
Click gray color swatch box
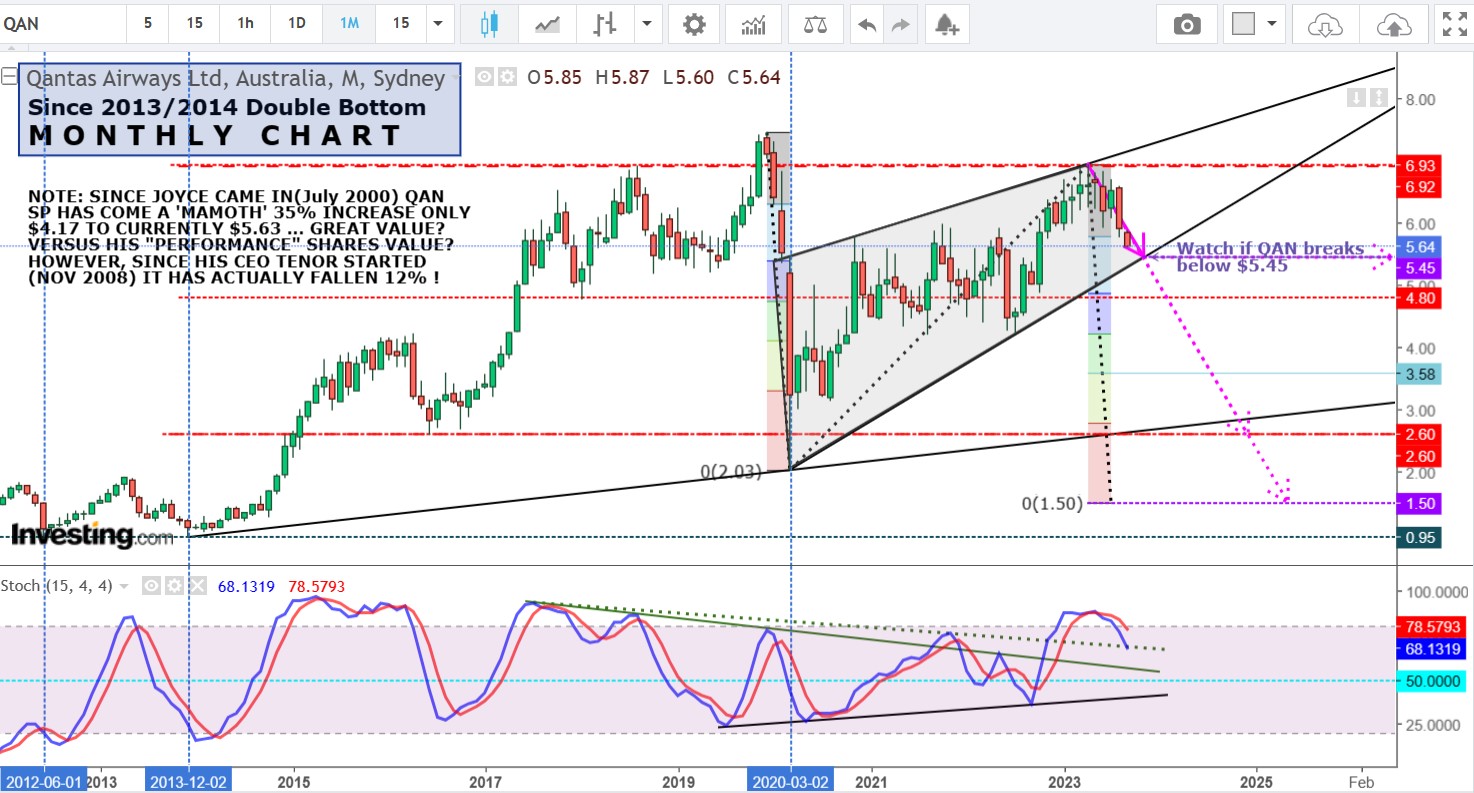pyautogui.click(x=1243, y=24)
